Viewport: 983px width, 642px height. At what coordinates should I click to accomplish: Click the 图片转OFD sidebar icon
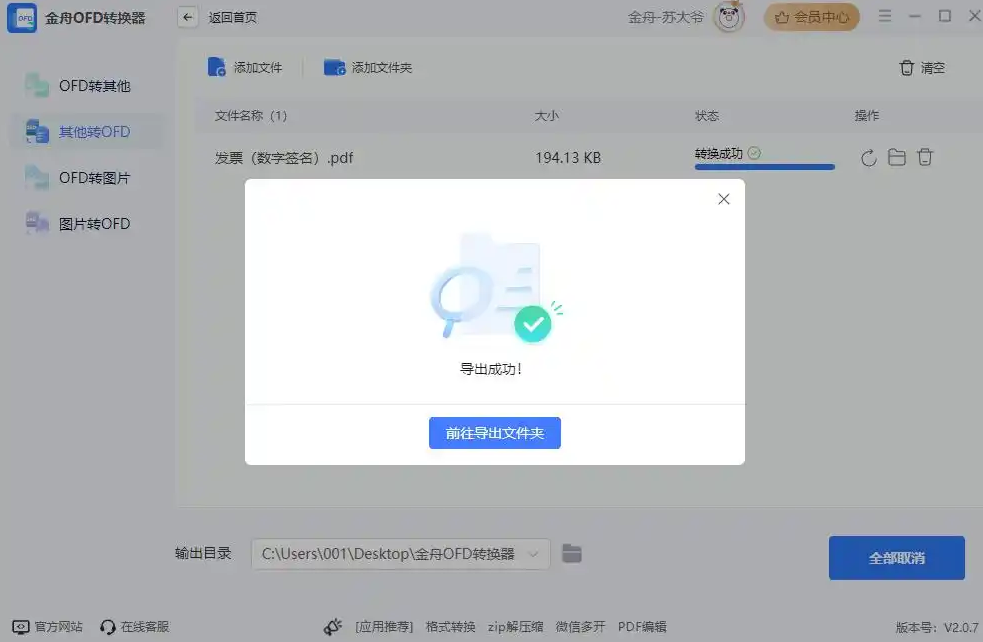coord(36,223)
